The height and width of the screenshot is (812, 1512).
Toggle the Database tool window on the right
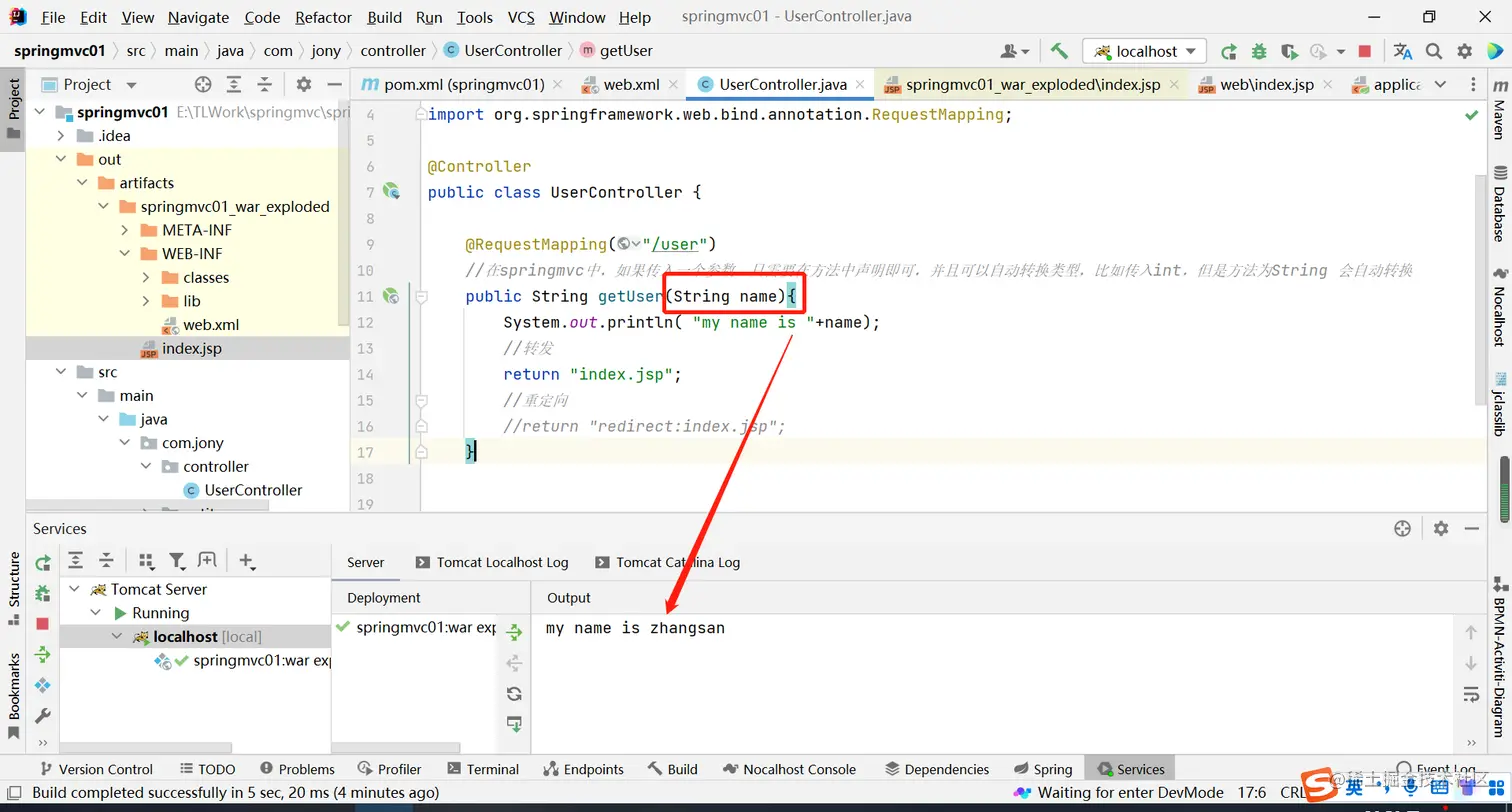1499,204
